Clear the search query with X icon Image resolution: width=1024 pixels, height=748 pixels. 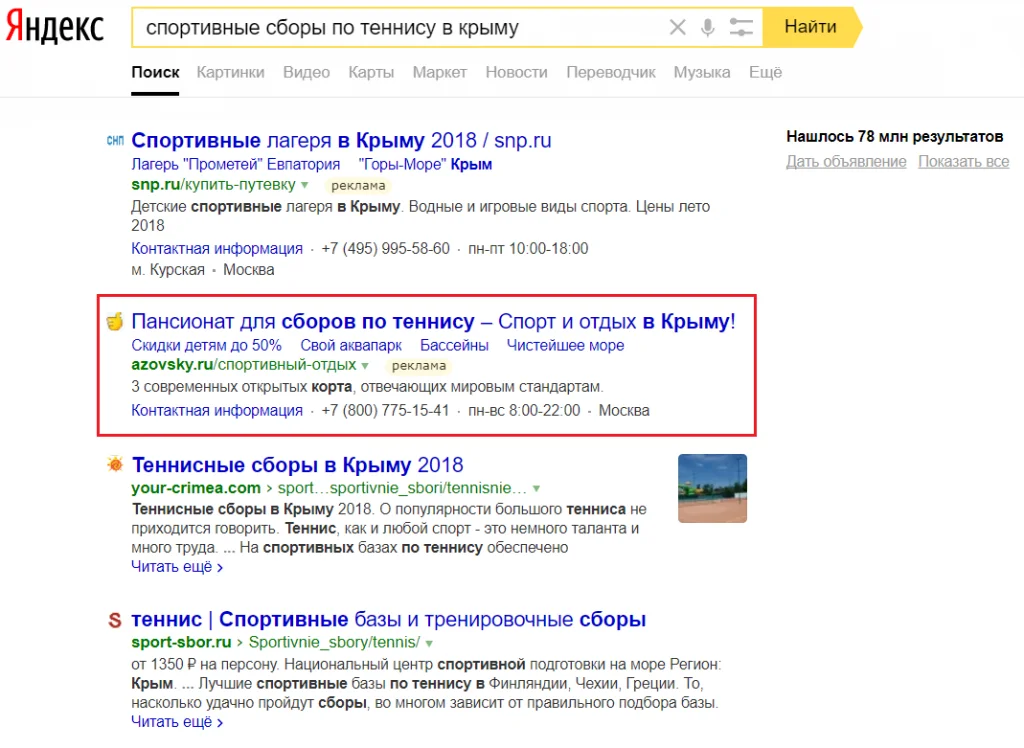point(678,27)
